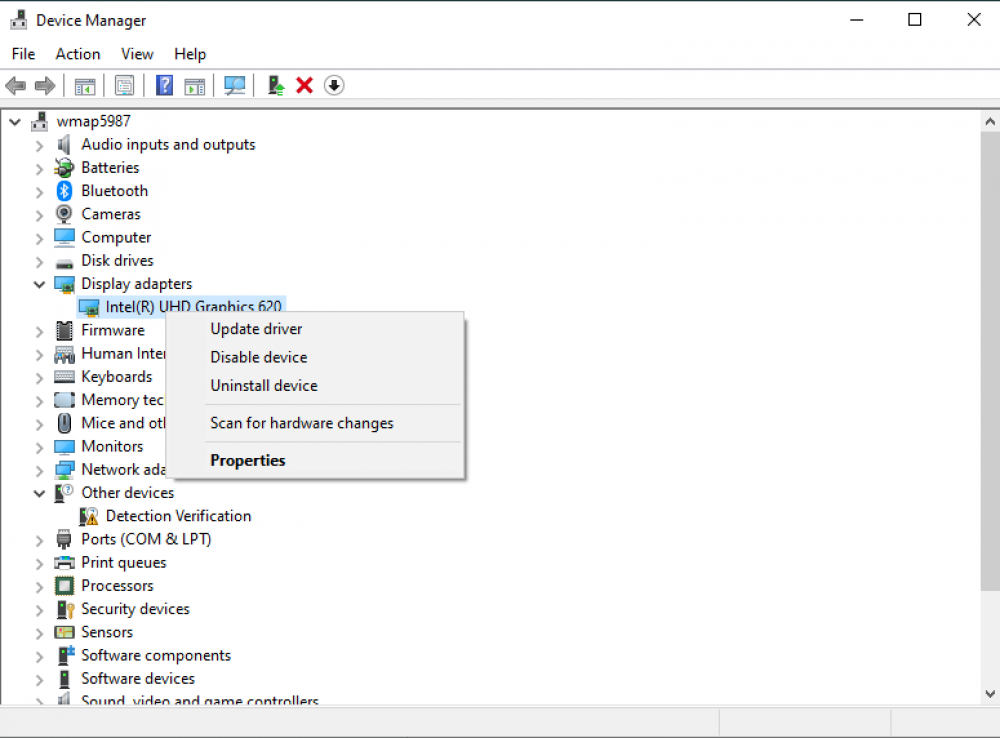Select the Detection Verification device label
1000x738 pixels.
179,516
